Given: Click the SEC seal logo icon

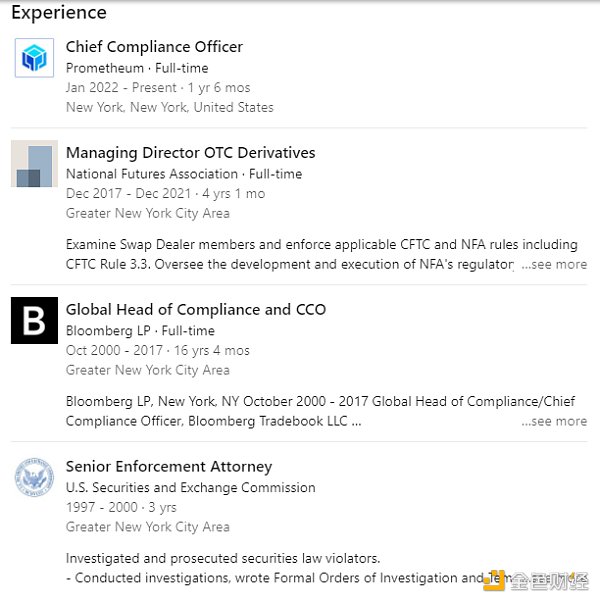Looking at the screenshot, I should pos(34,477).
